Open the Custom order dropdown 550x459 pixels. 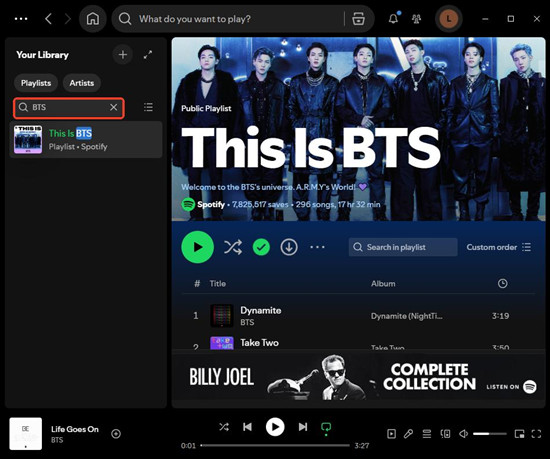coord(498,247)
